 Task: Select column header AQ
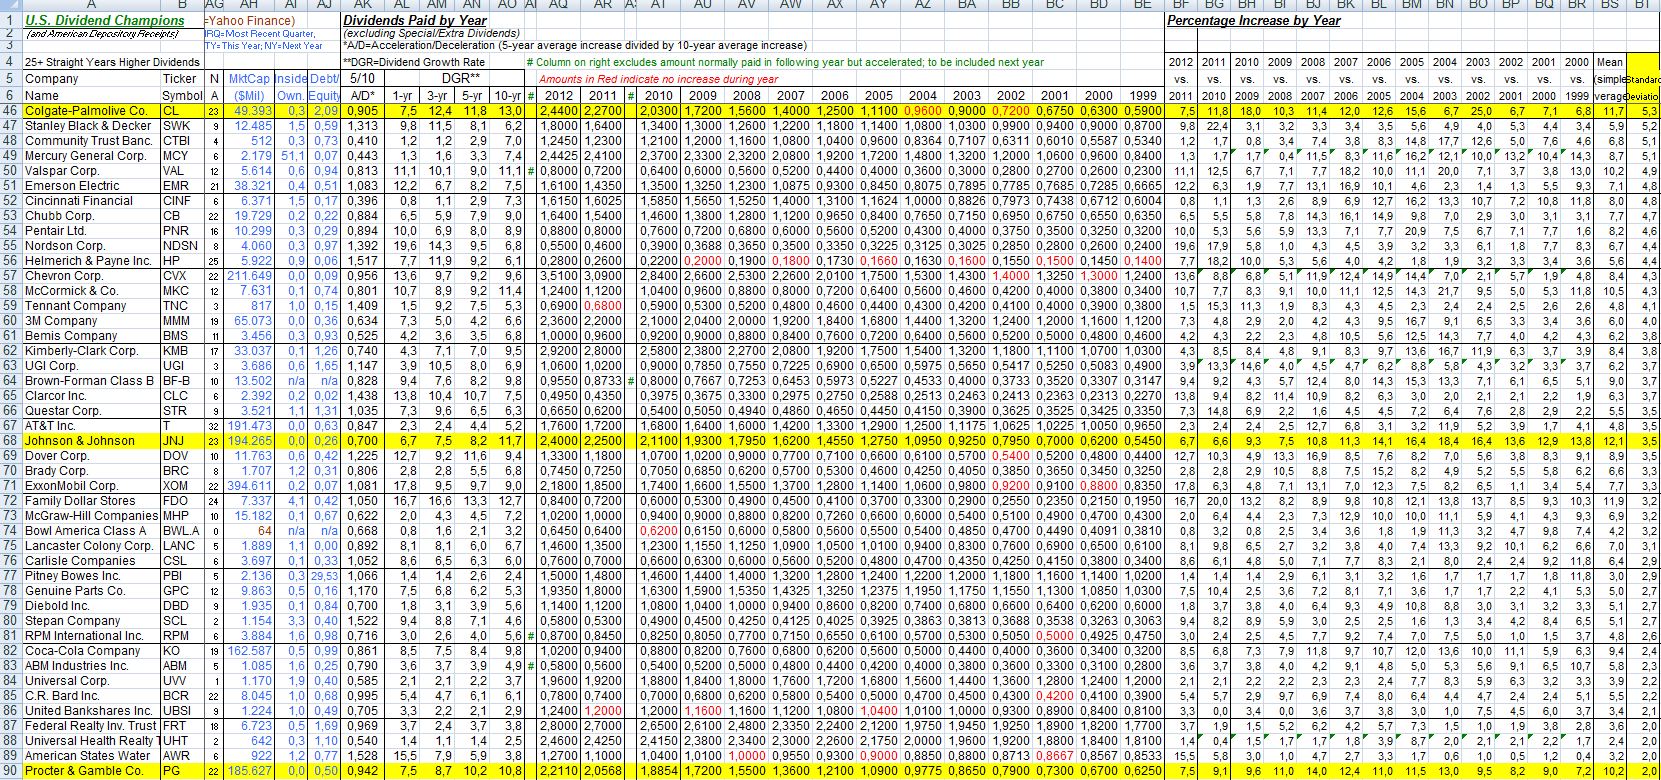(558, 5)
